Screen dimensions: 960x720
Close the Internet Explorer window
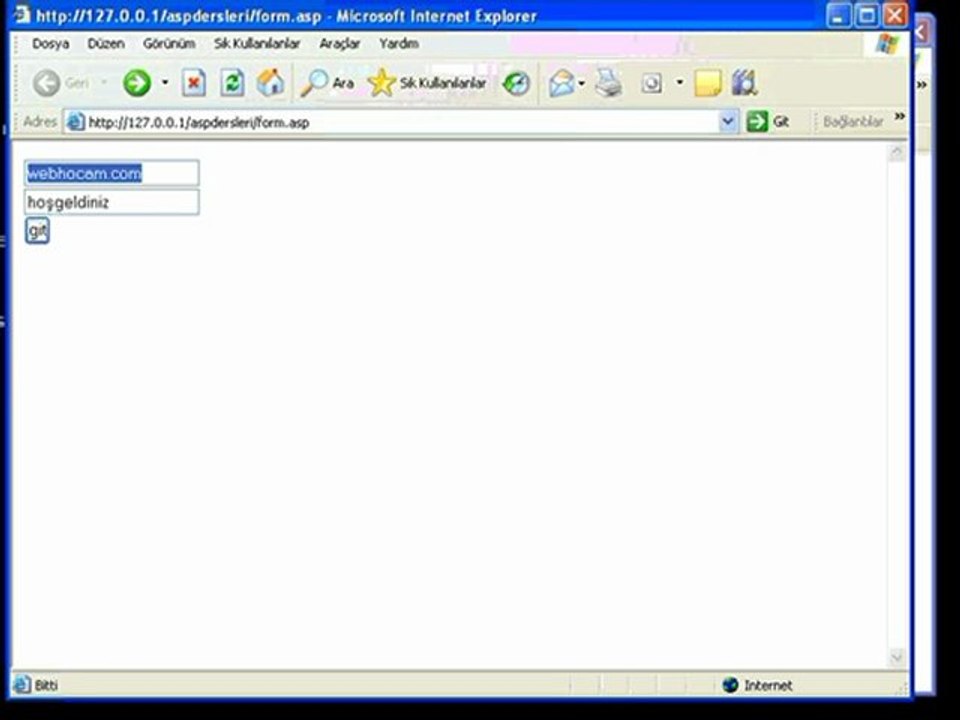(x=895, y=15)
